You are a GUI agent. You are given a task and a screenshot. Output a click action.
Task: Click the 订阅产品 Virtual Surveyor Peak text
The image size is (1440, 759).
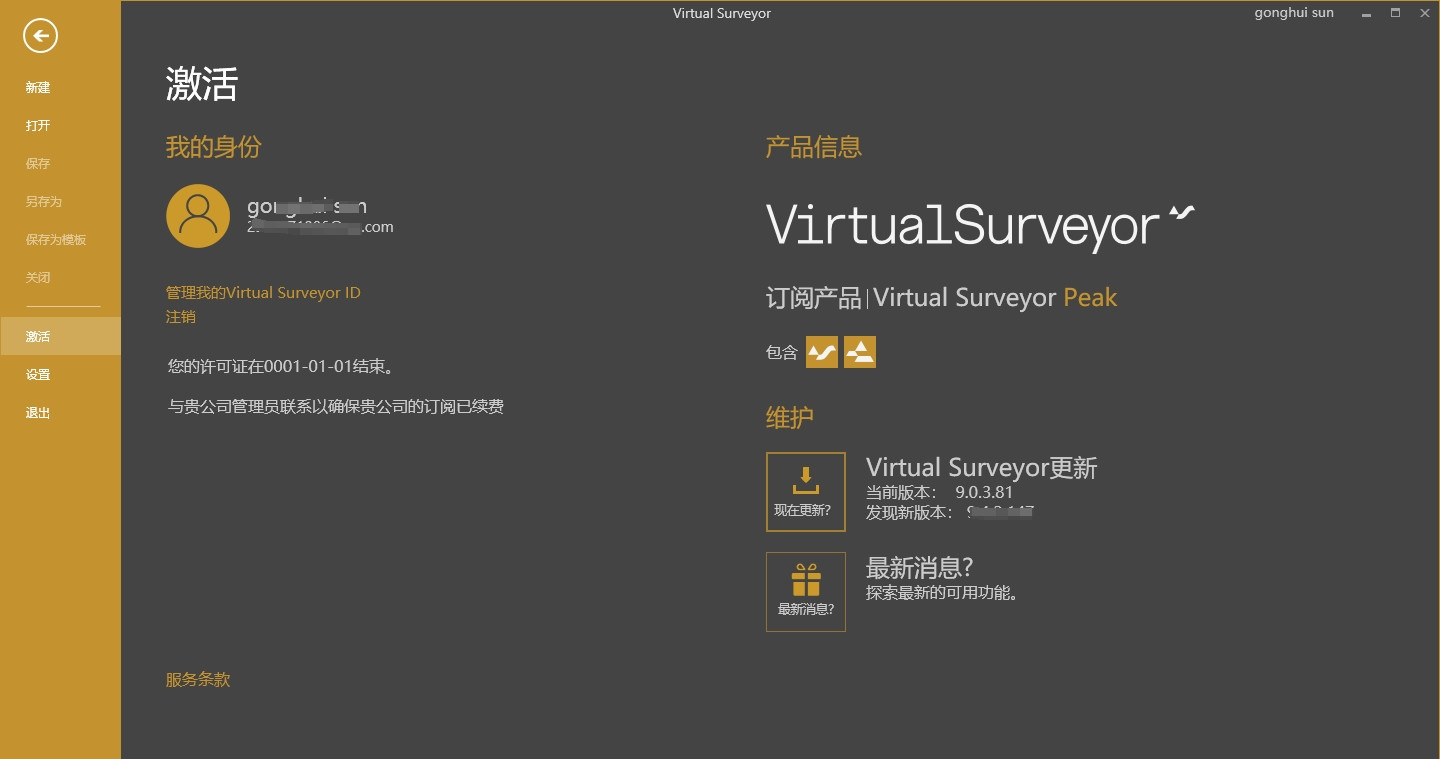pos(942,298)
